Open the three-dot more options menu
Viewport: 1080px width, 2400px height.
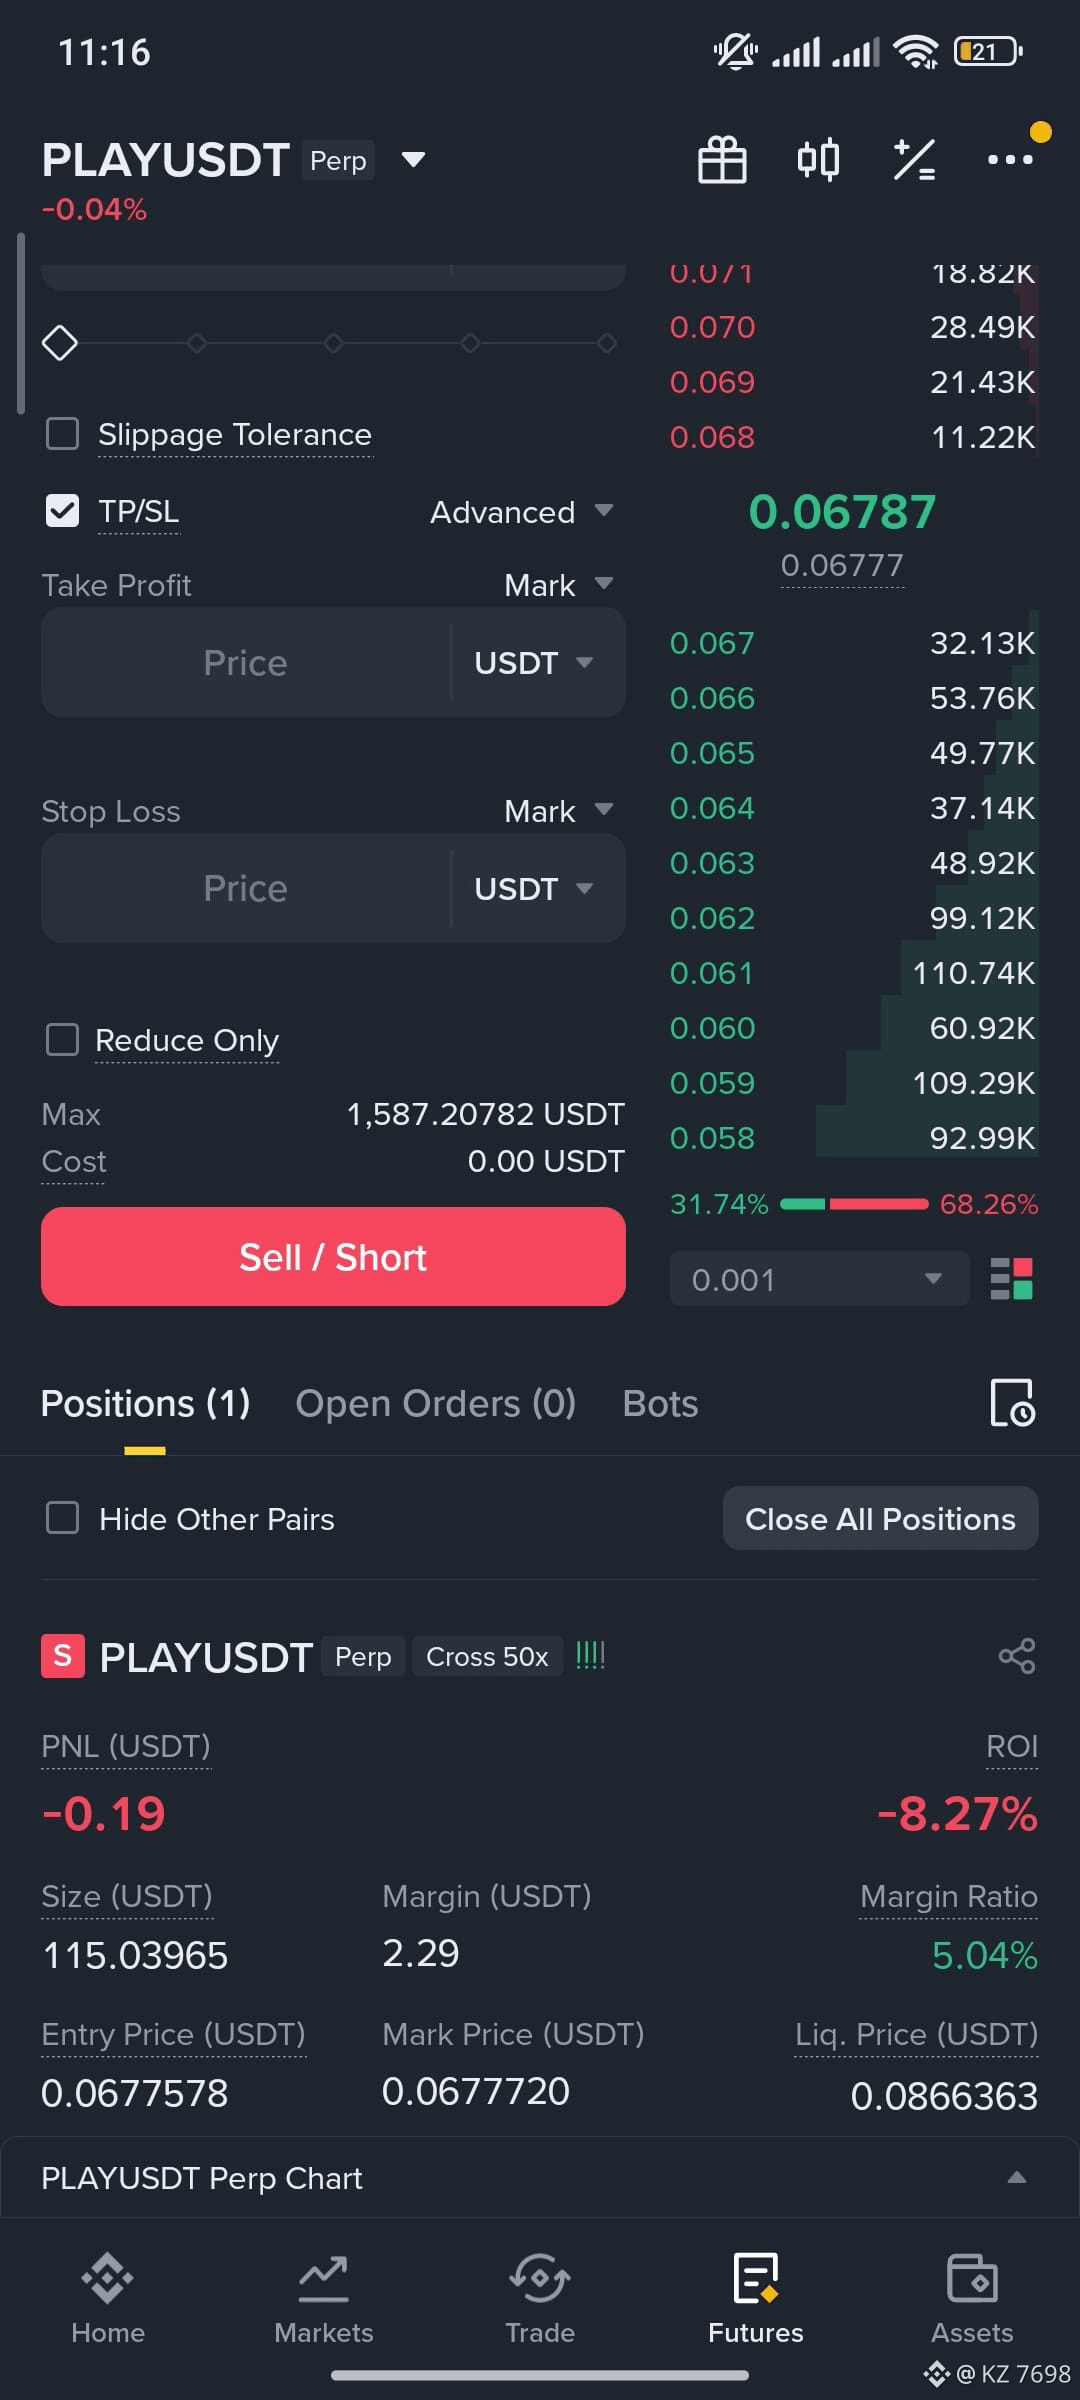point(1010,160)
